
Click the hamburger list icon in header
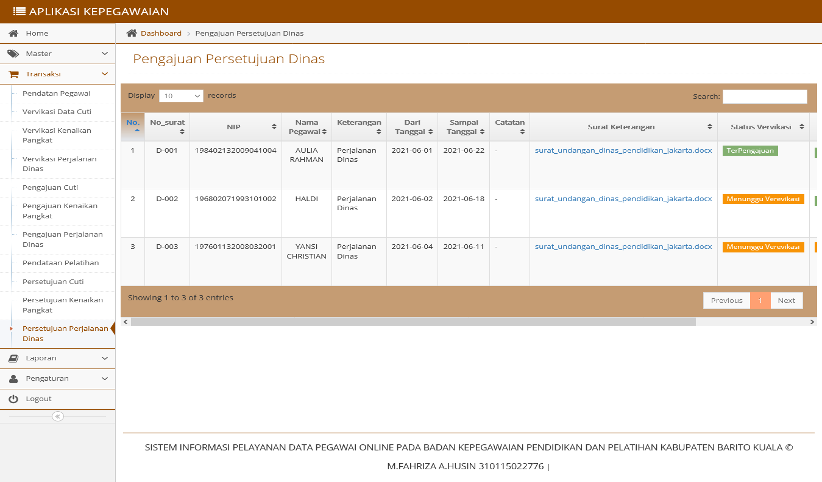pos(19,11)
